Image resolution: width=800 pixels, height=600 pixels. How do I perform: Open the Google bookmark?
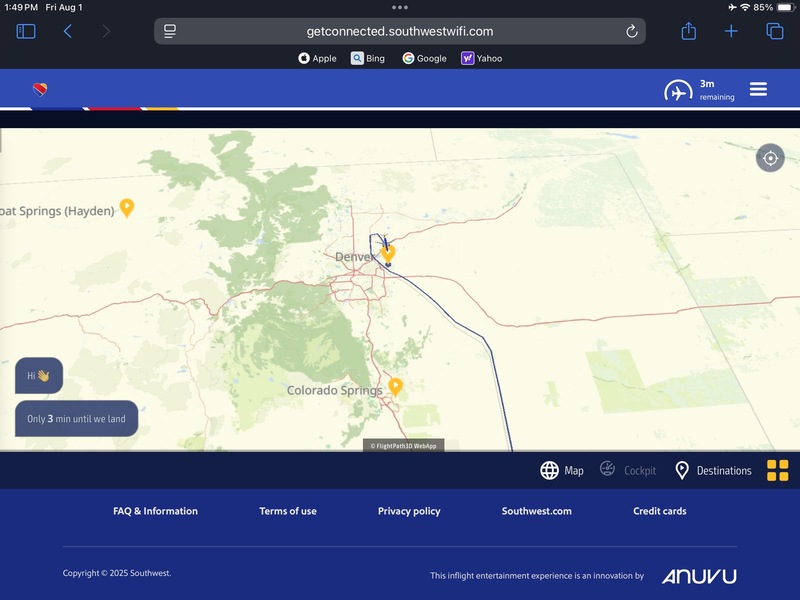pyautogui.click(x=424, y=58)
